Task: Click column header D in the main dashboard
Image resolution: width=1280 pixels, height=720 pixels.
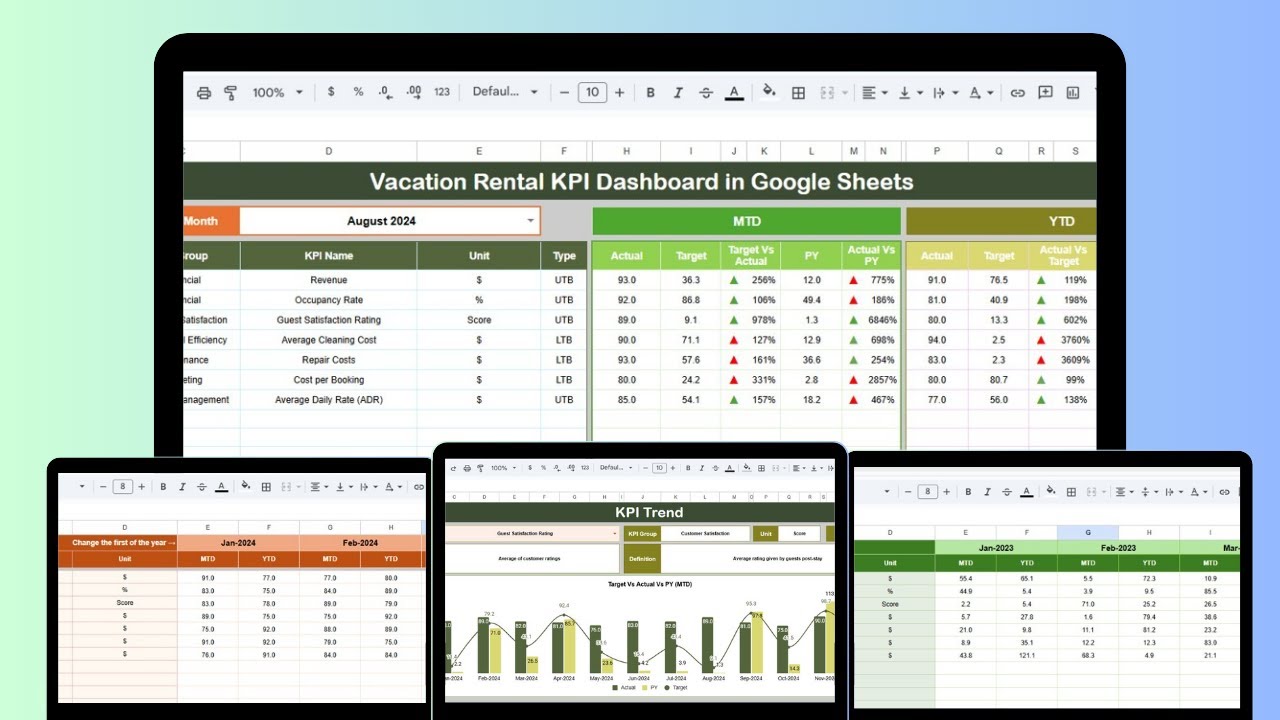Action: click(329, 151)
